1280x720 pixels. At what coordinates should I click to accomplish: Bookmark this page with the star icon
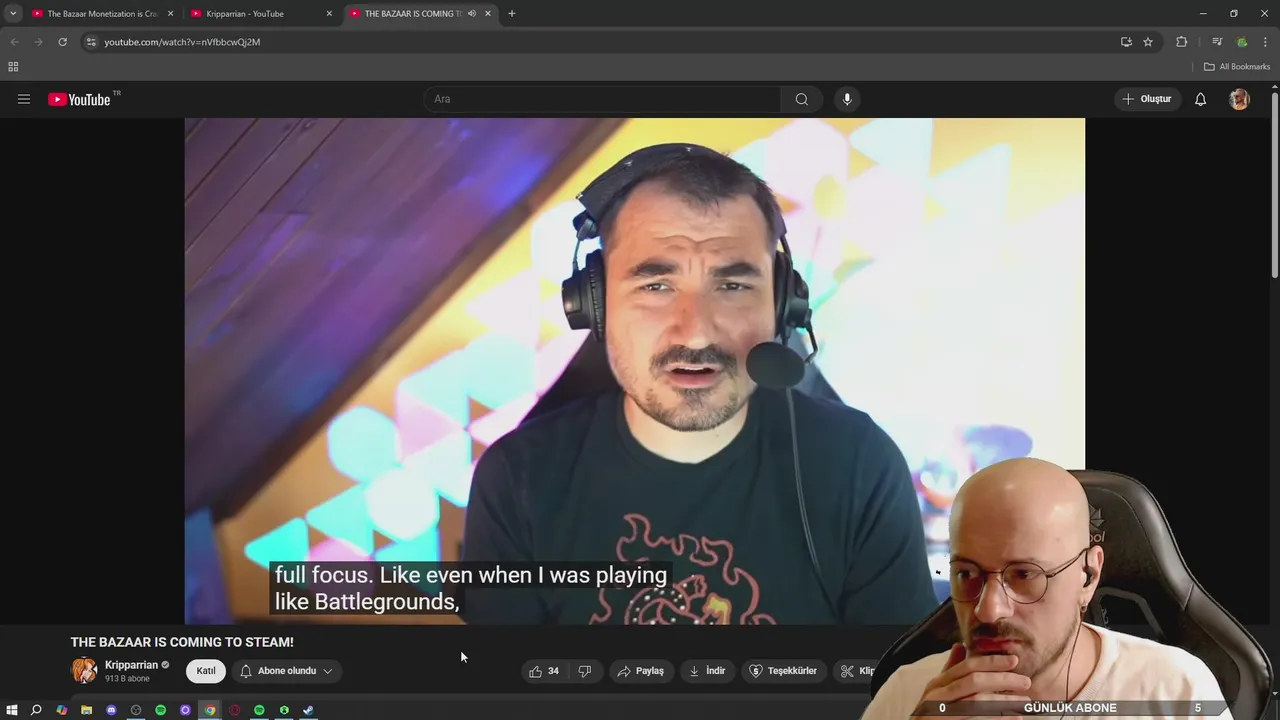1148,42
